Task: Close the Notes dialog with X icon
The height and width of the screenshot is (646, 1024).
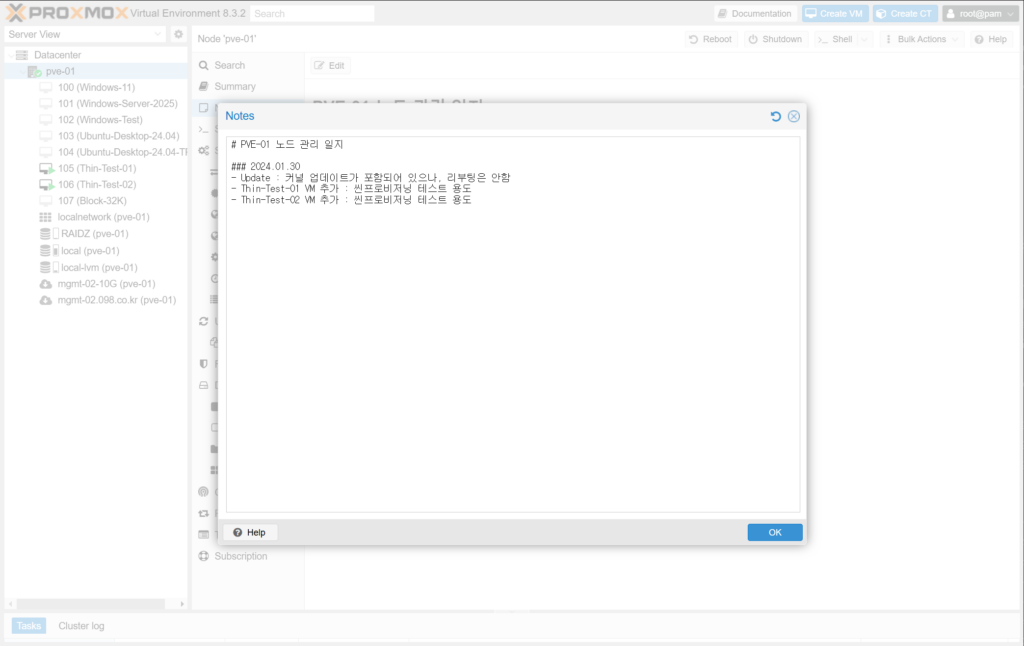Action: tap(794, 116)
